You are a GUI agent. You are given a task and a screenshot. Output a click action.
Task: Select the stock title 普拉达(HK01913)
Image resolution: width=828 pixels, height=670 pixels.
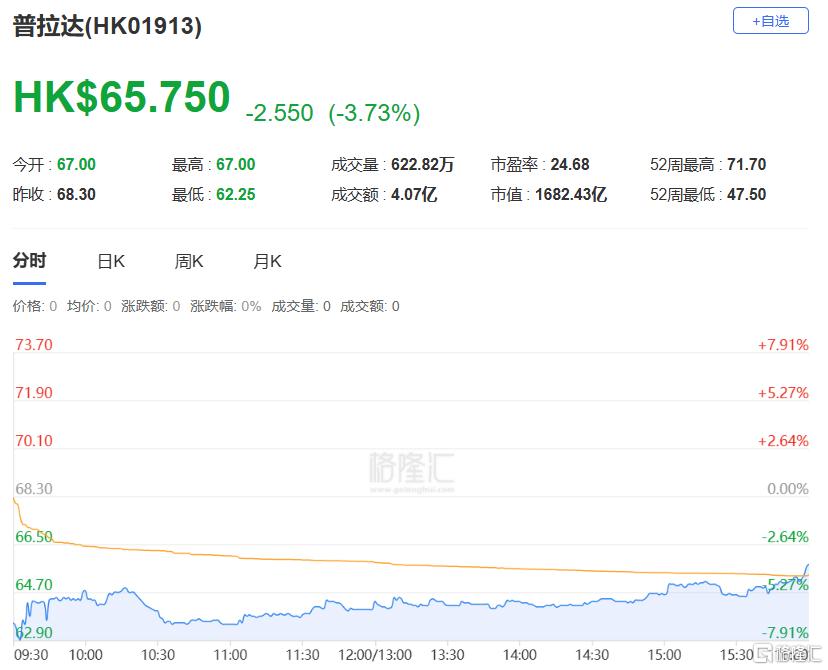point(107,26)
